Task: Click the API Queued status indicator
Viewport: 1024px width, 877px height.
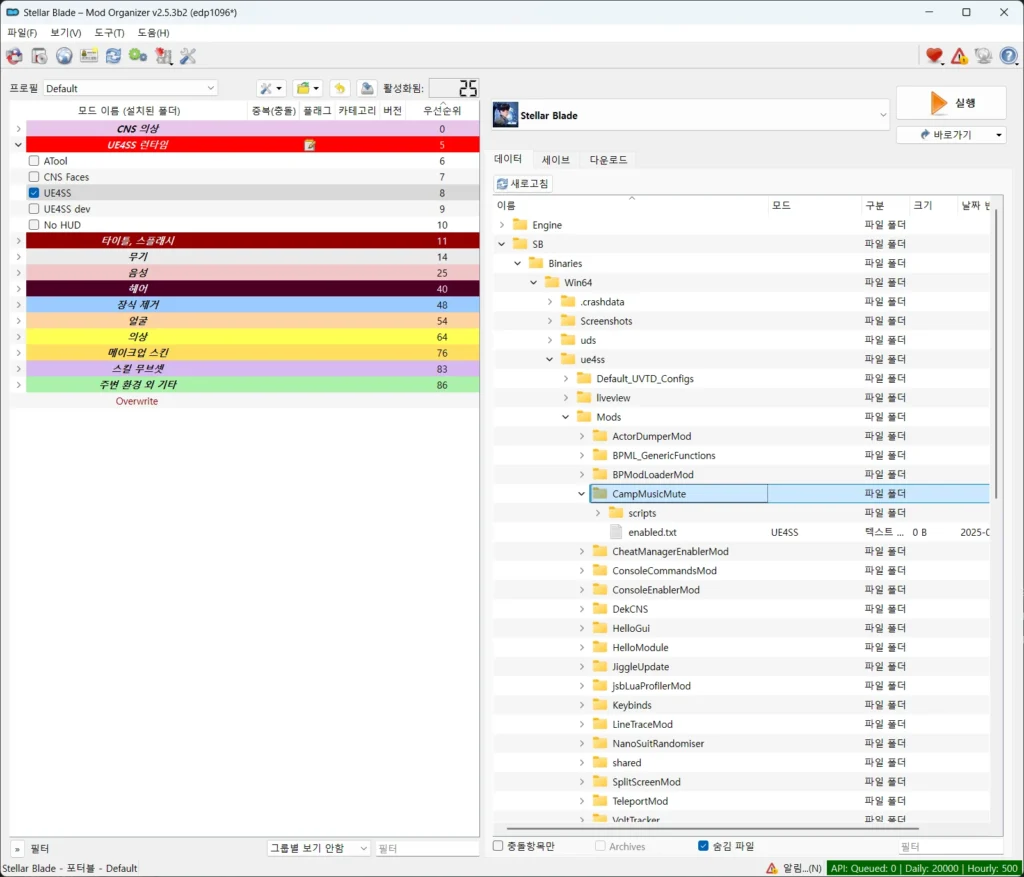Action: 924,868
